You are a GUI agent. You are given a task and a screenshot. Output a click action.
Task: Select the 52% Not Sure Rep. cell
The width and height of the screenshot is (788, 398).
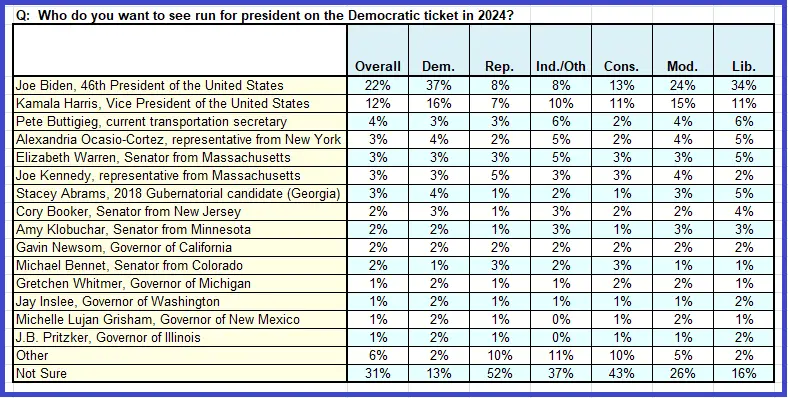(500, 373)
